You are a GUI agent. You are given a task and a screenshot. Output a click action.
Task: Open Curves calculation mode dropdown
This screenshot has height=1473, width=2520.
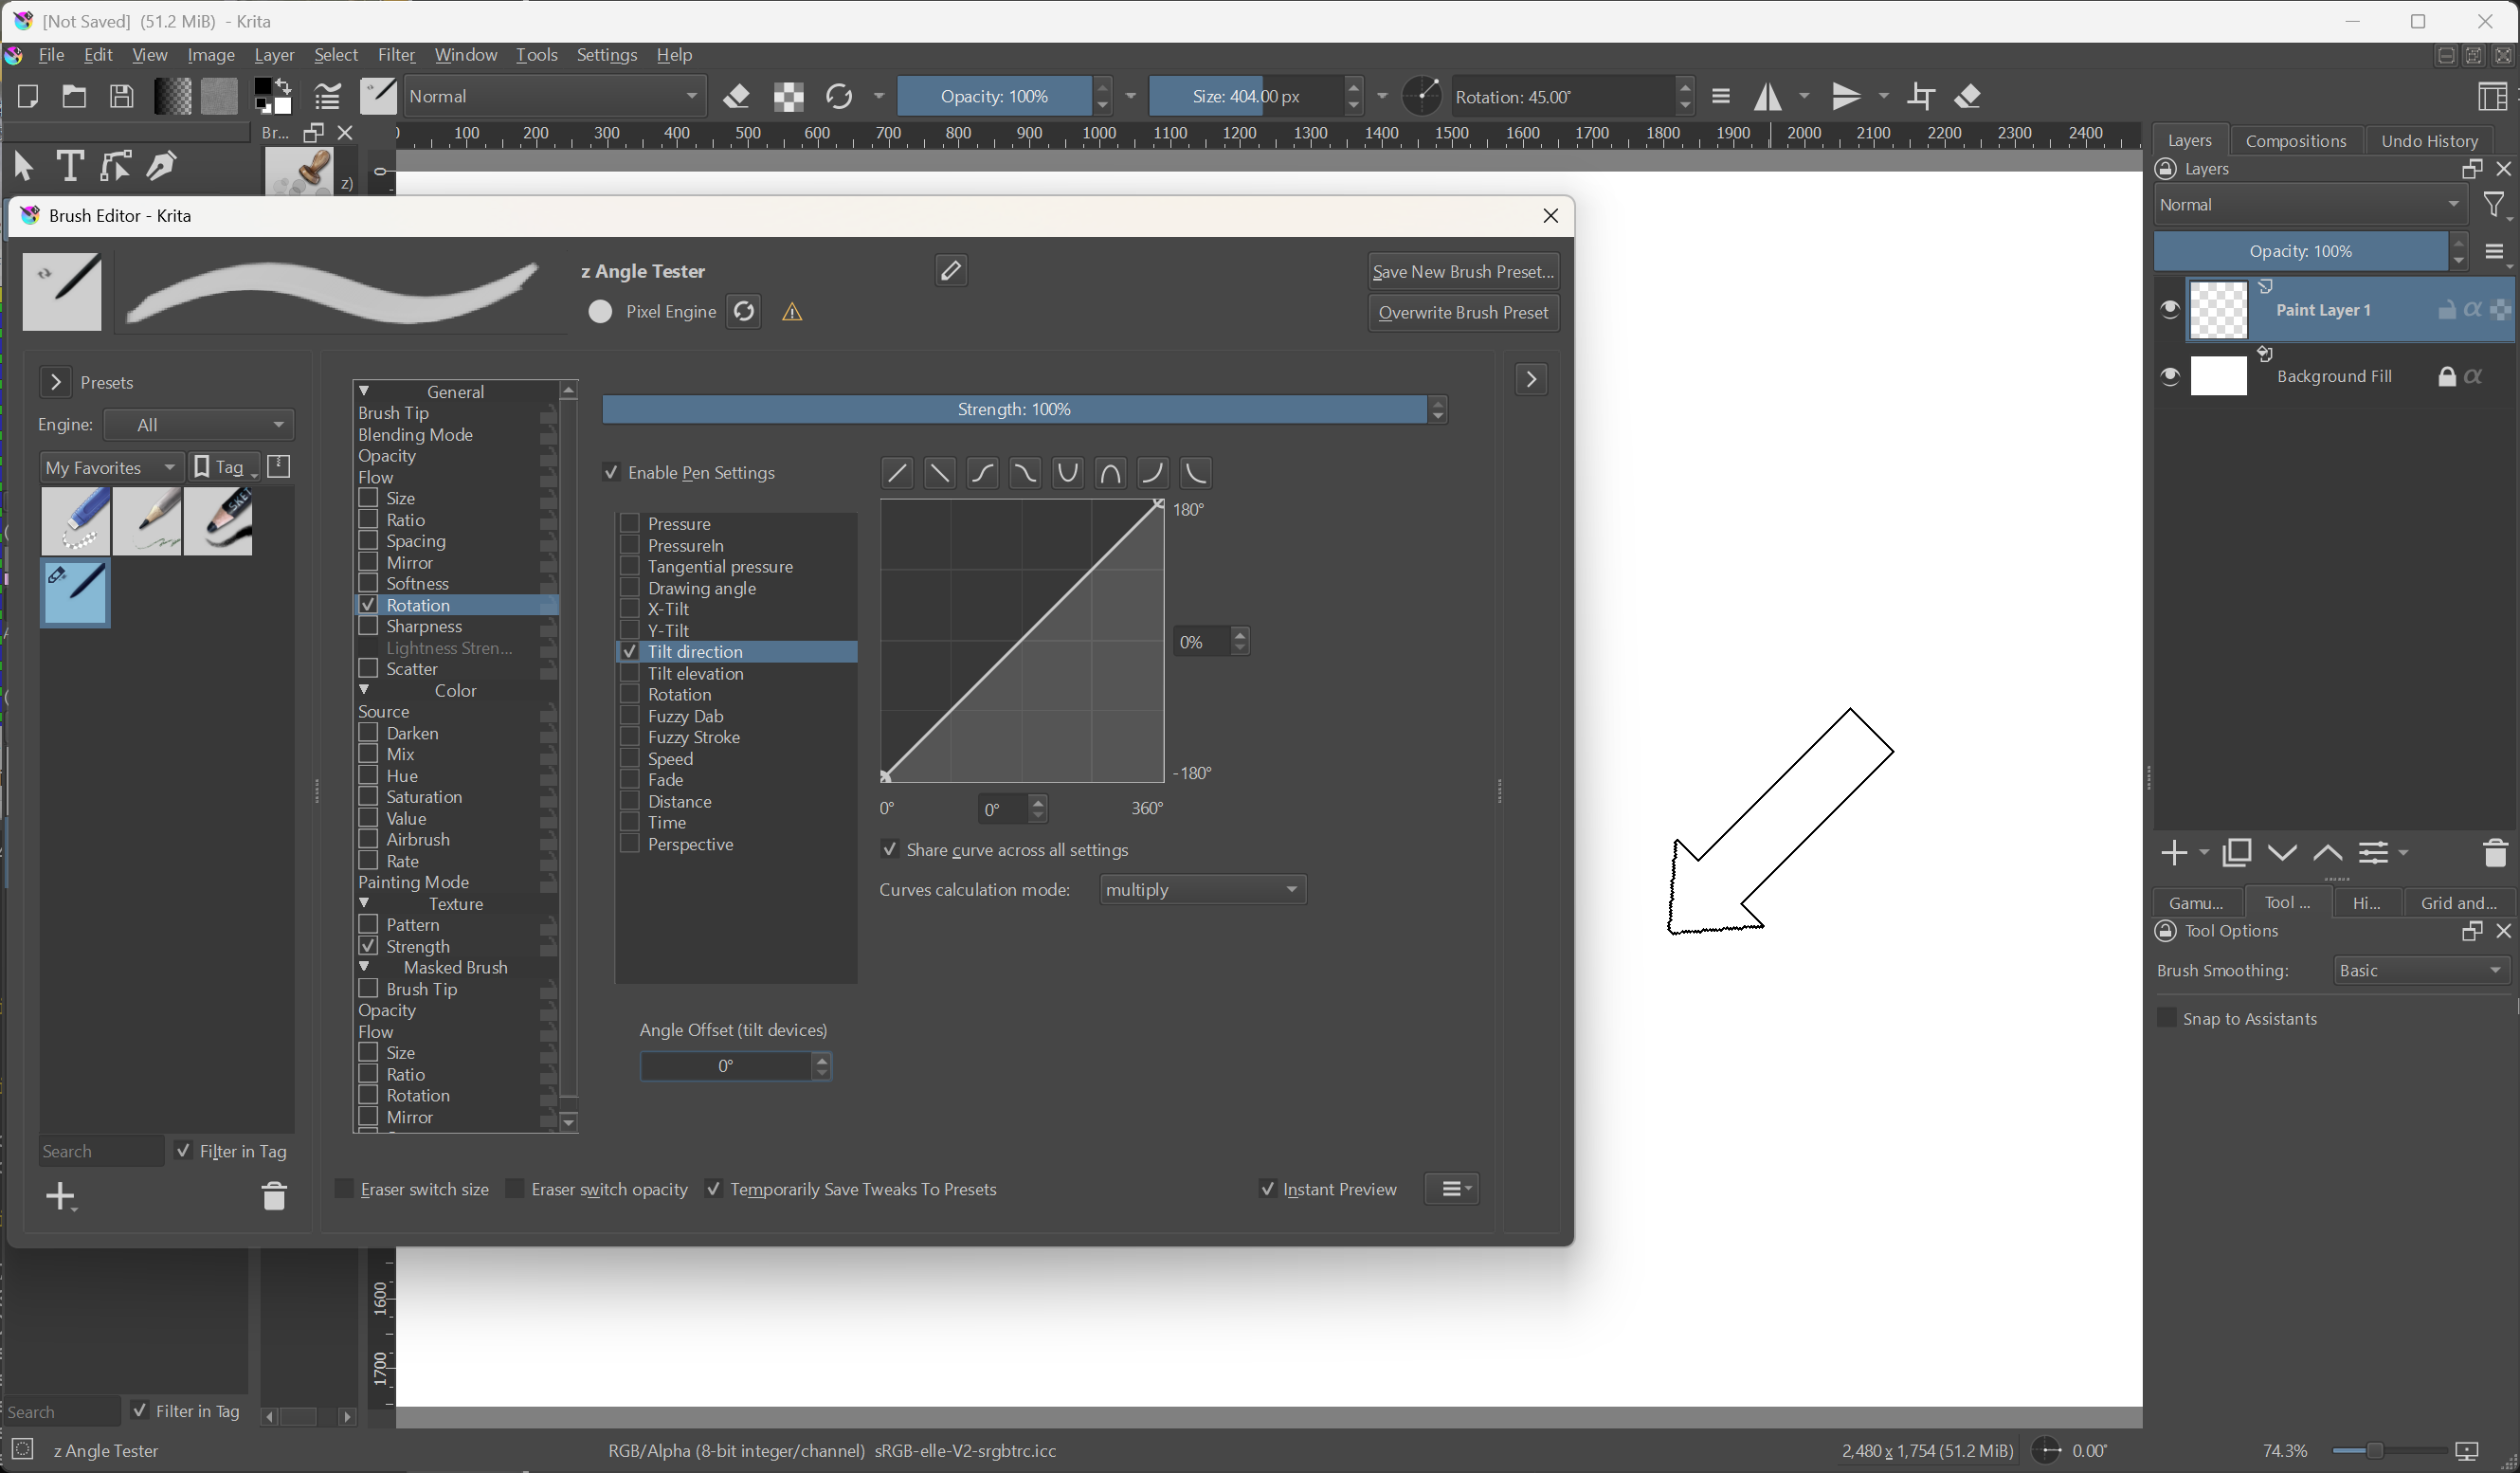pyautogui.click(x=1202, y=890)
